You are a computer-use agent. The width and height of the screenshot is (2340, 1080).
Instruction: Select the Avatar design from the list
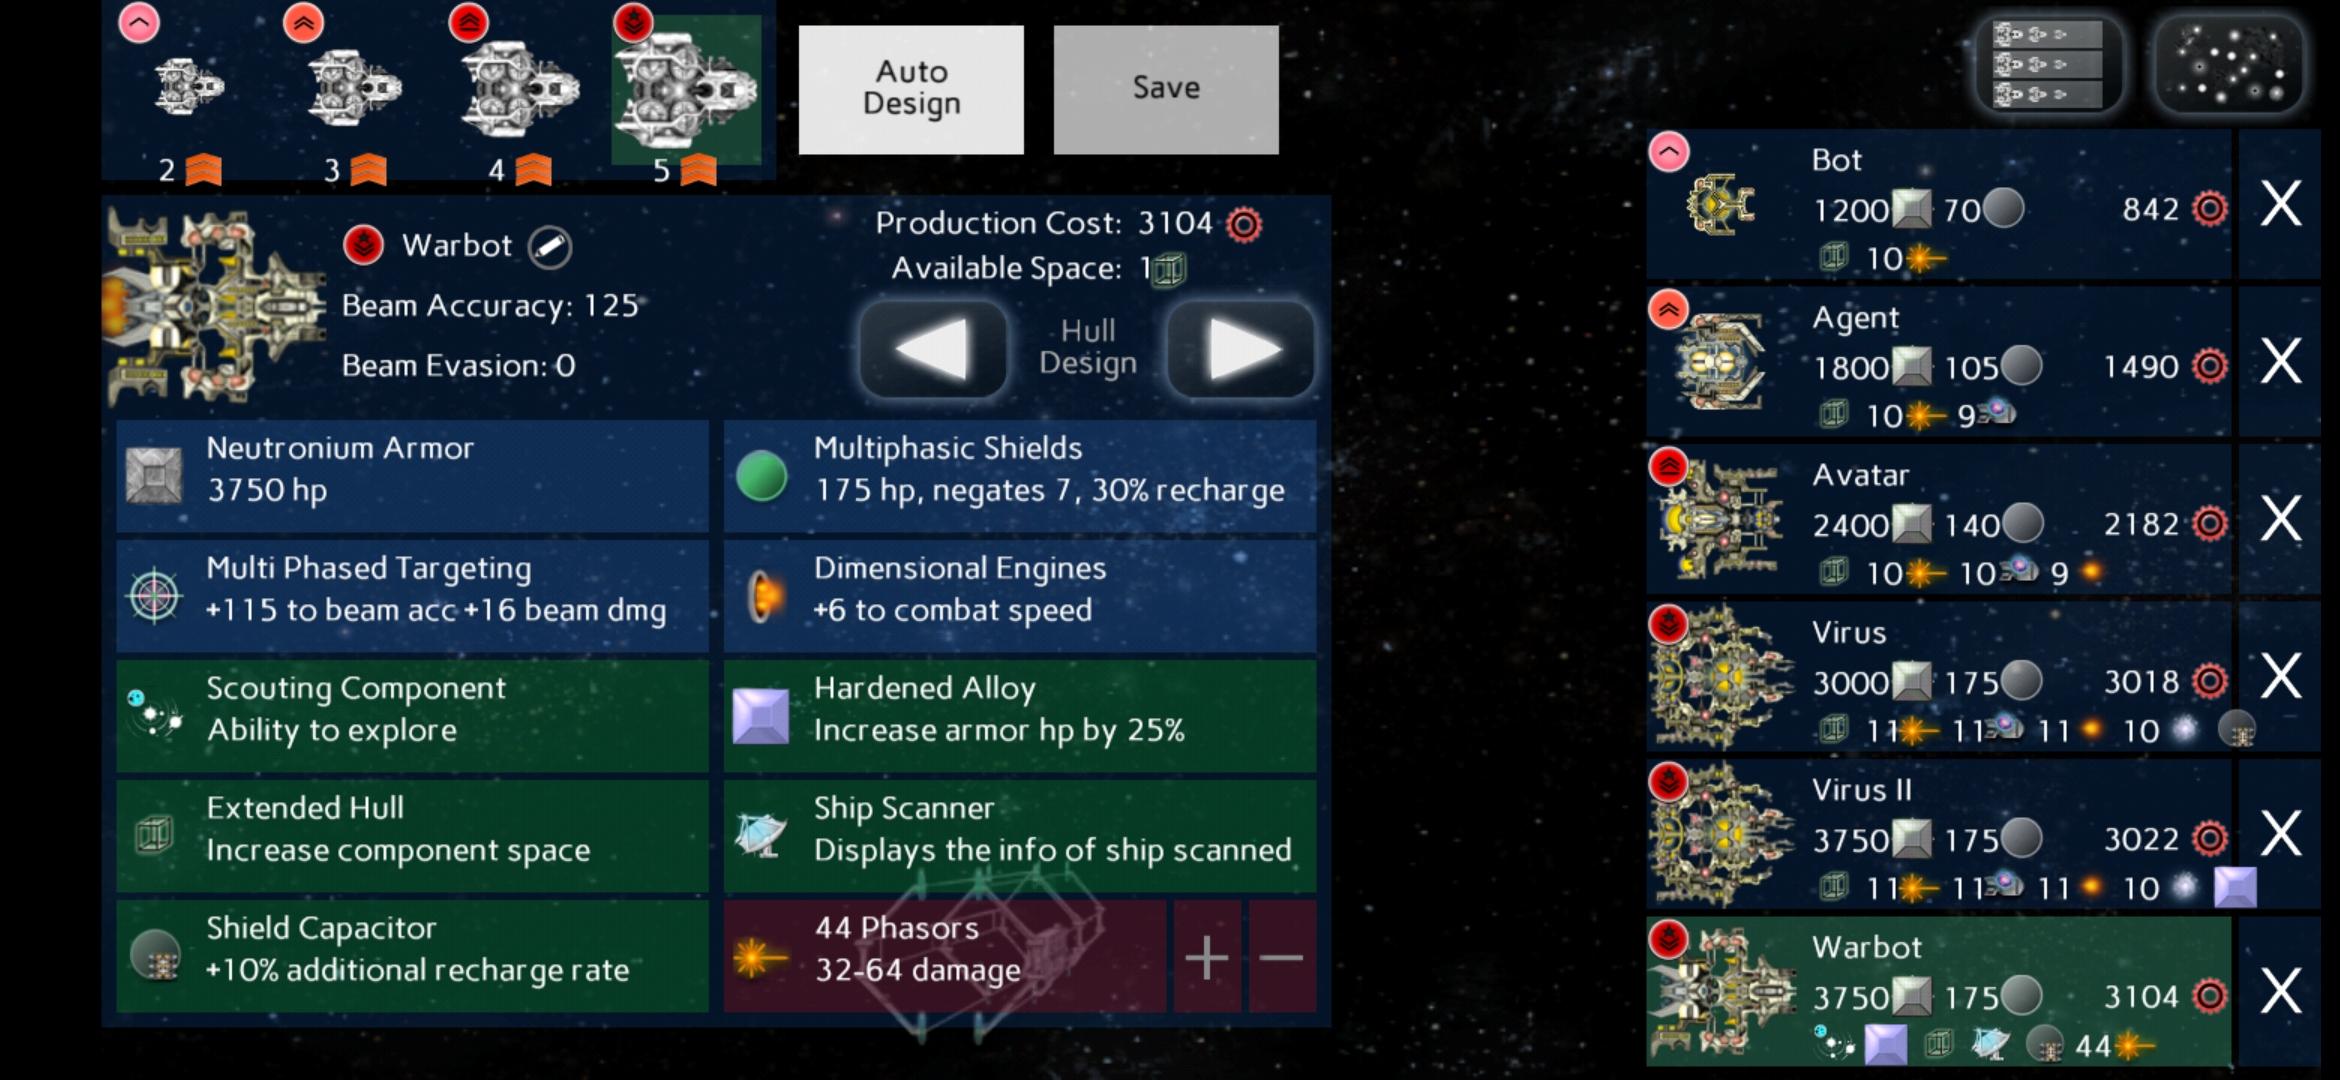coord(1939,520)
